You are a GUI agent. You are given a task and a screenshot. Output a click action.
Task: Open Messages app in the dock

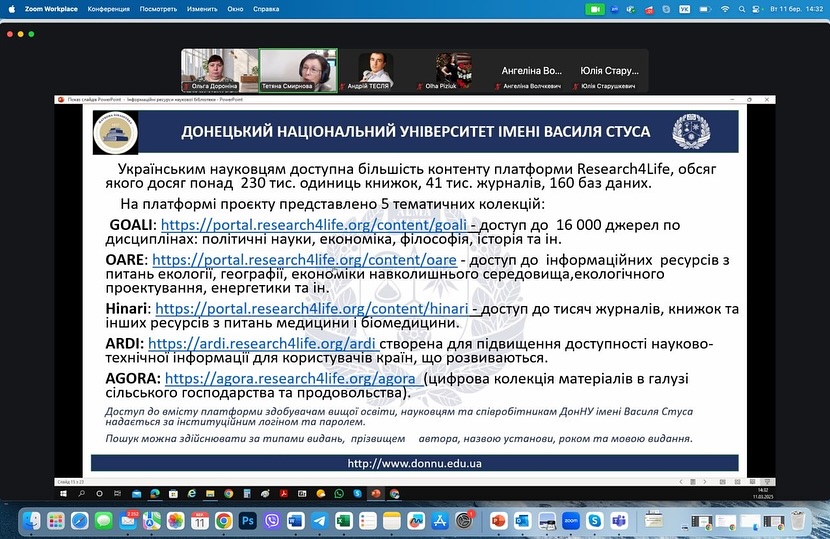coord(104,521)
